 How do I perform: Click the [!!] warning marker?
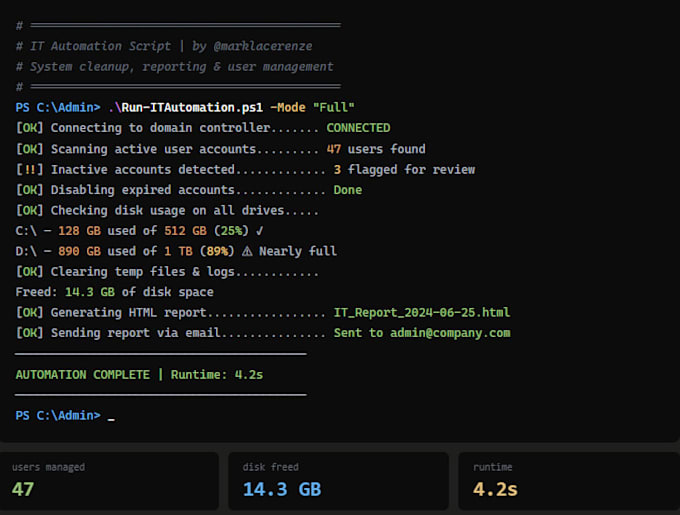click(x=29, y=169)
